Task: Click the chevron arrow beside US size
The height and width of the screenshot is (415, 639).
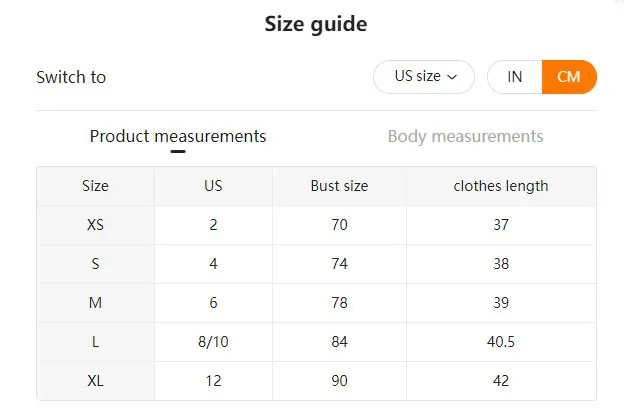Action: click(x=452, y=77)
